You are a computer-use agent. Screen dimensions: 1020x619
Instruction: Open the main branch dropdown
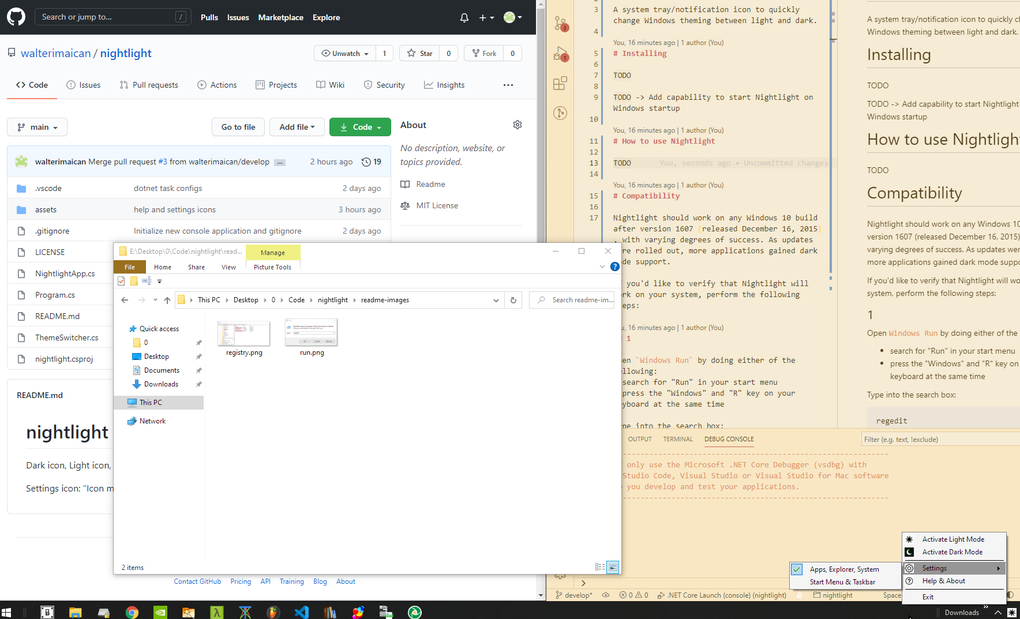click(37, 127)
